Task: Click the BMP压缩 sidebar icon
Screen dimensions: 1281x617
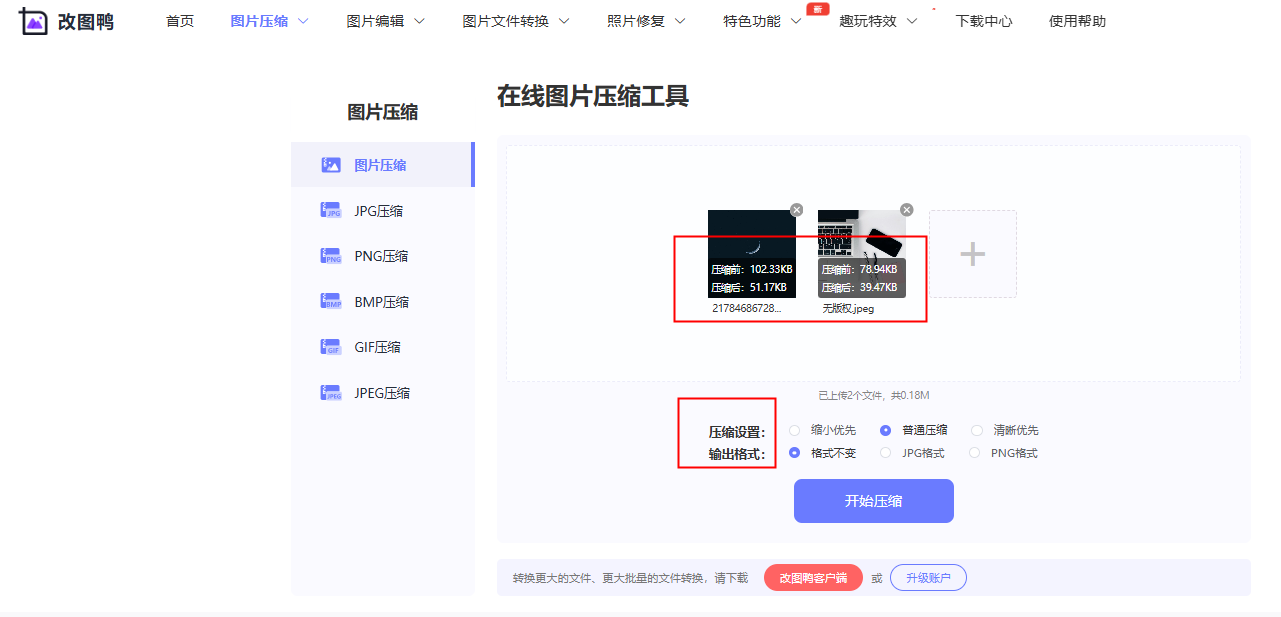Action: [x=331, y=301]
